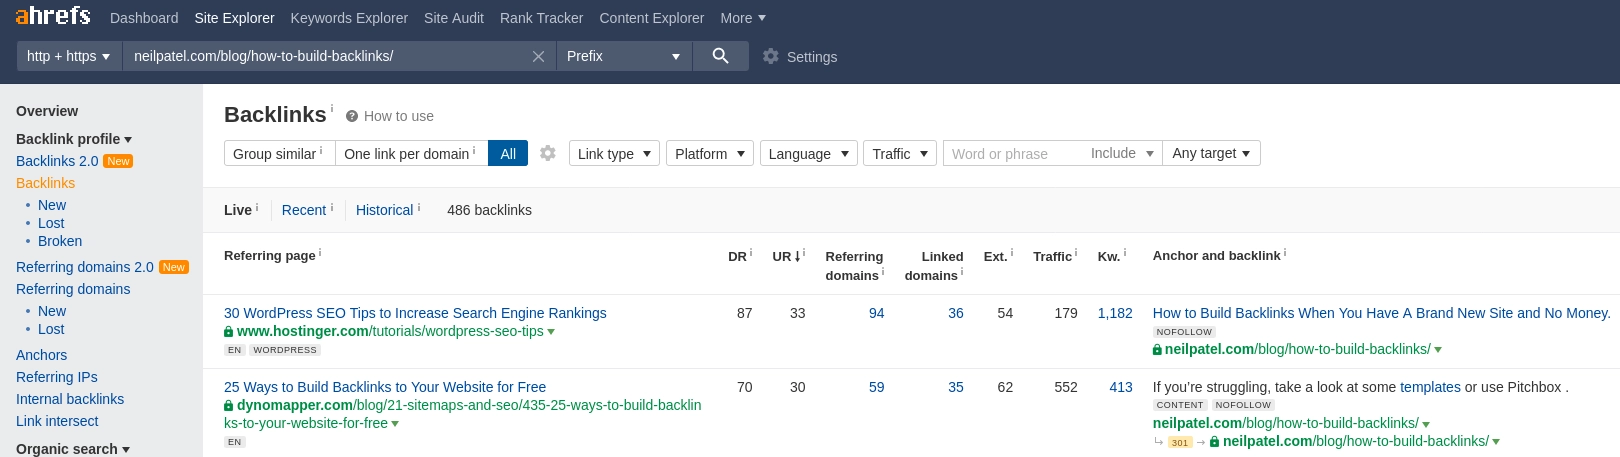Open Lost backlinks in sidebar

51,223
